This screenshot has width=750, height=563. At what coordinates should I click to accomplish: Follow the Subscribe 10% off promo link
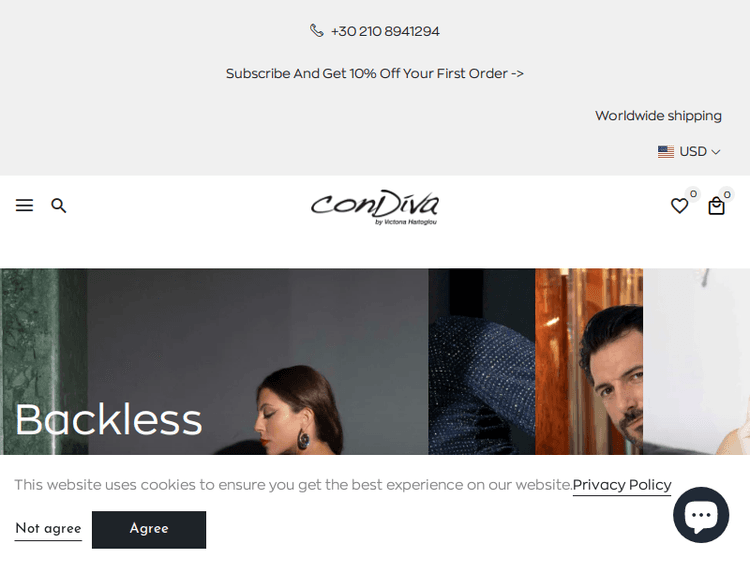[x=375, y=74]
